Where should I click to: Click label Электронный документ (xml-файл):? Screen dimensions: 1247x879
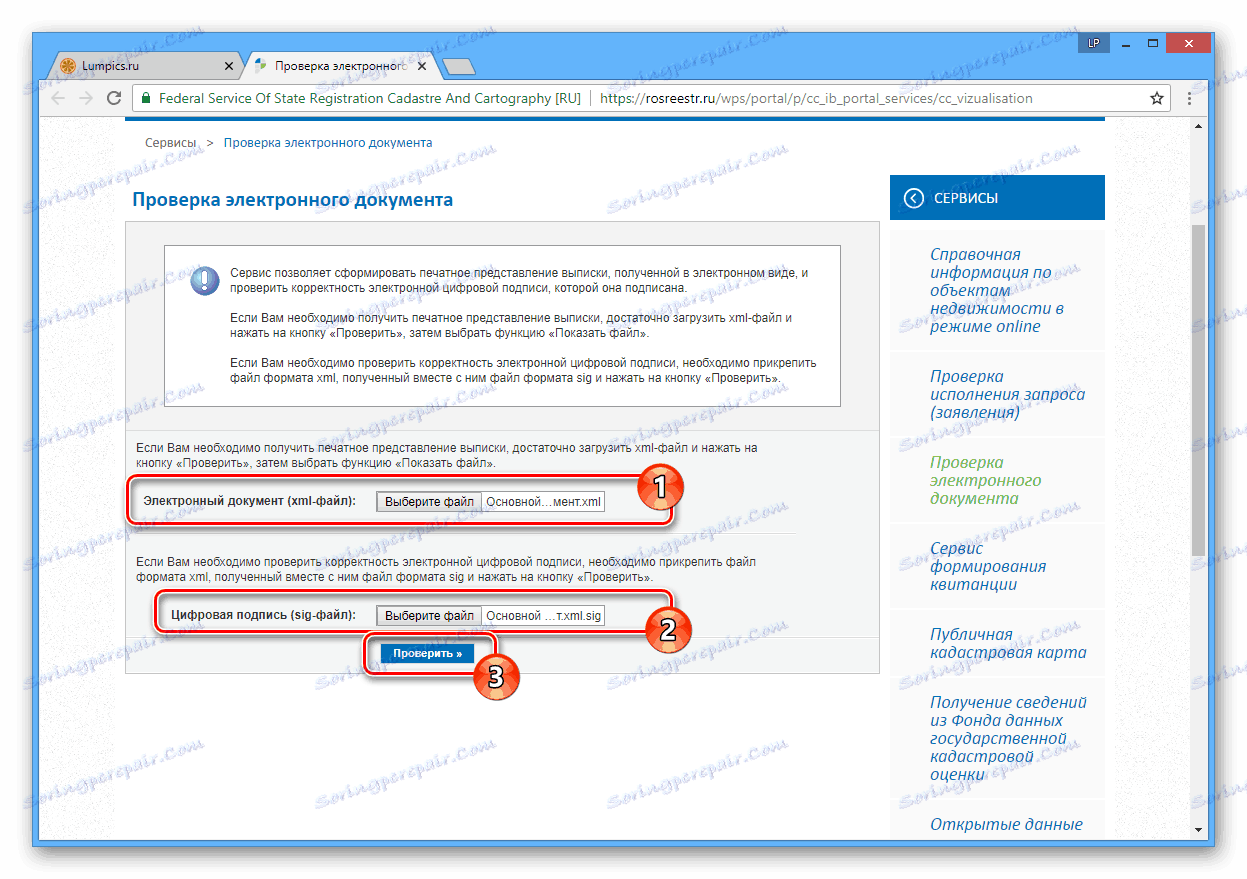[249, 500]
